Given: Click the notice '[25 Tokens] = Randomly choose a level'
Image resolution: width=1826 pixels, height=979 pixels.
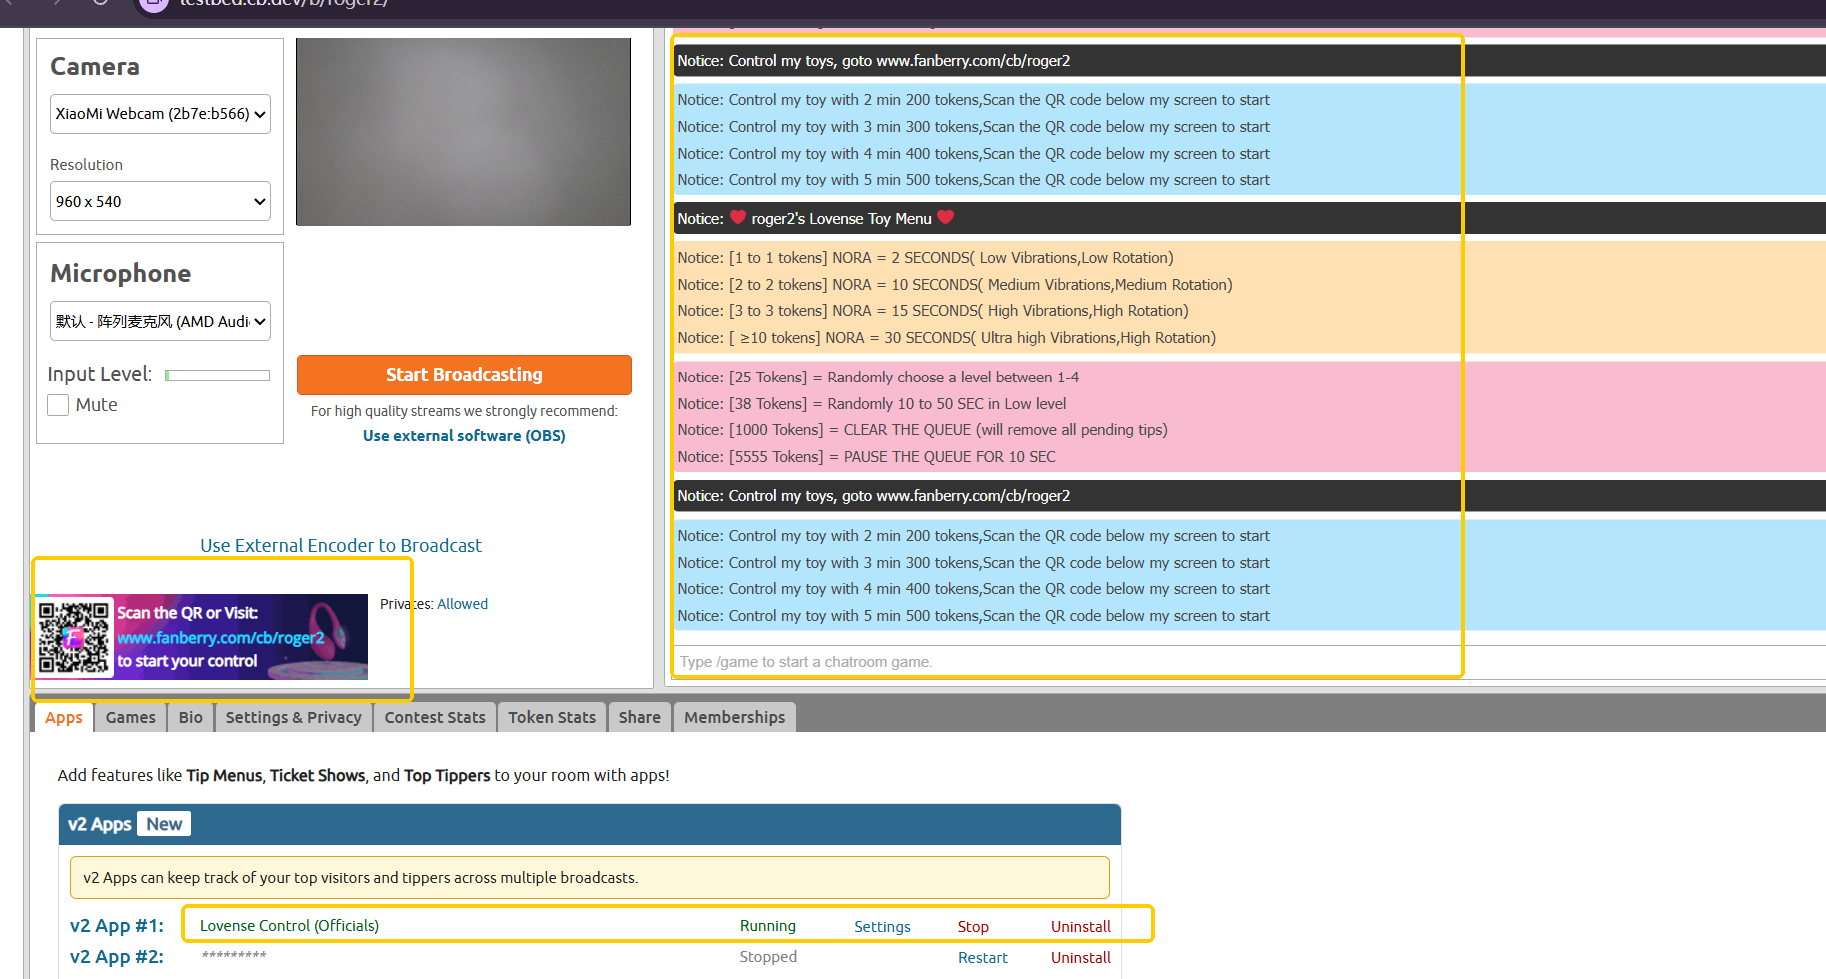Looking at the screenshot, I should 878,377.
